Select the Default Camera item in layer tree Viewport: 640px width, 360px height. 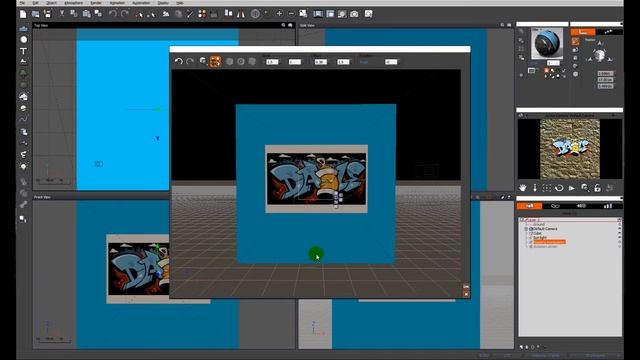point(545,229)
